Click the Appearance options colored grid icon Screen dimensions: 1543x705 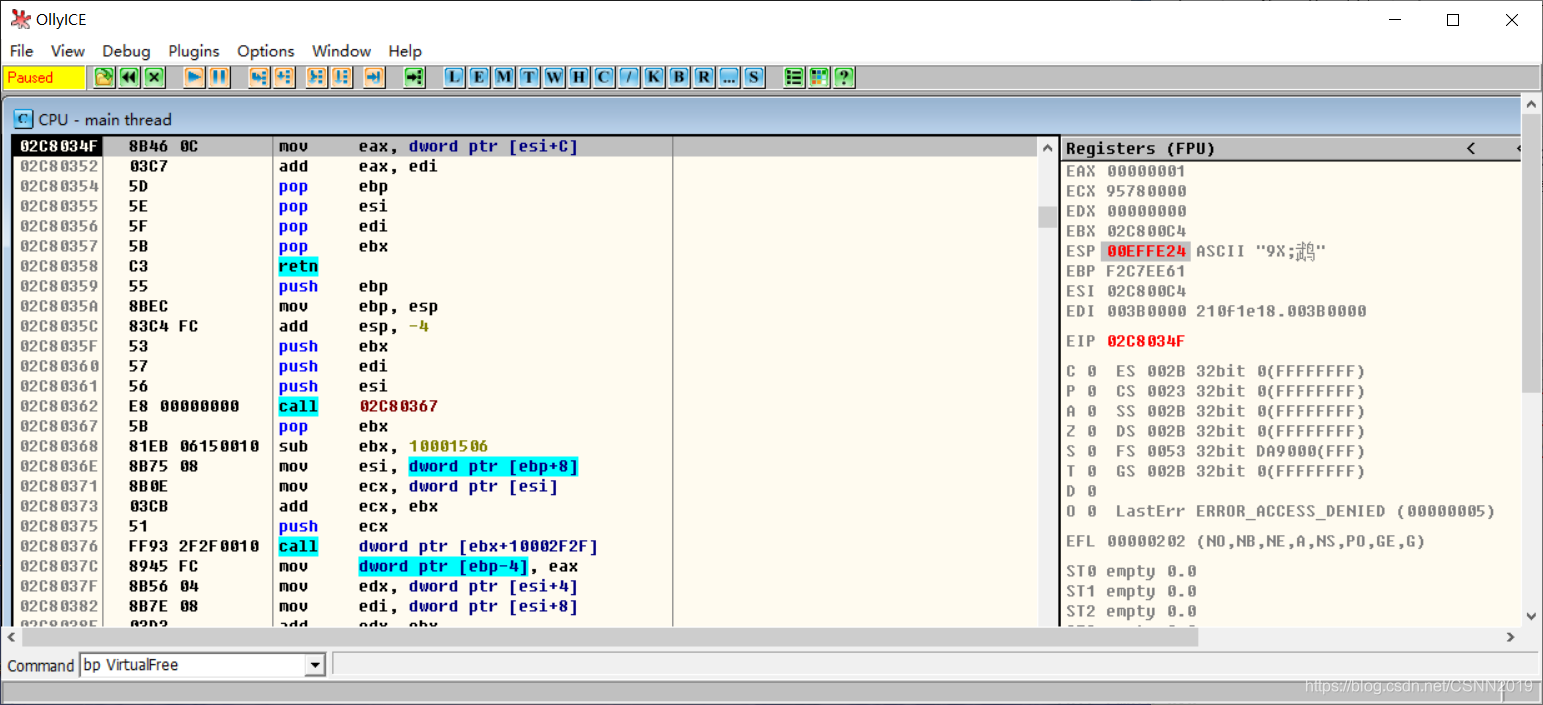coord(819,77)
